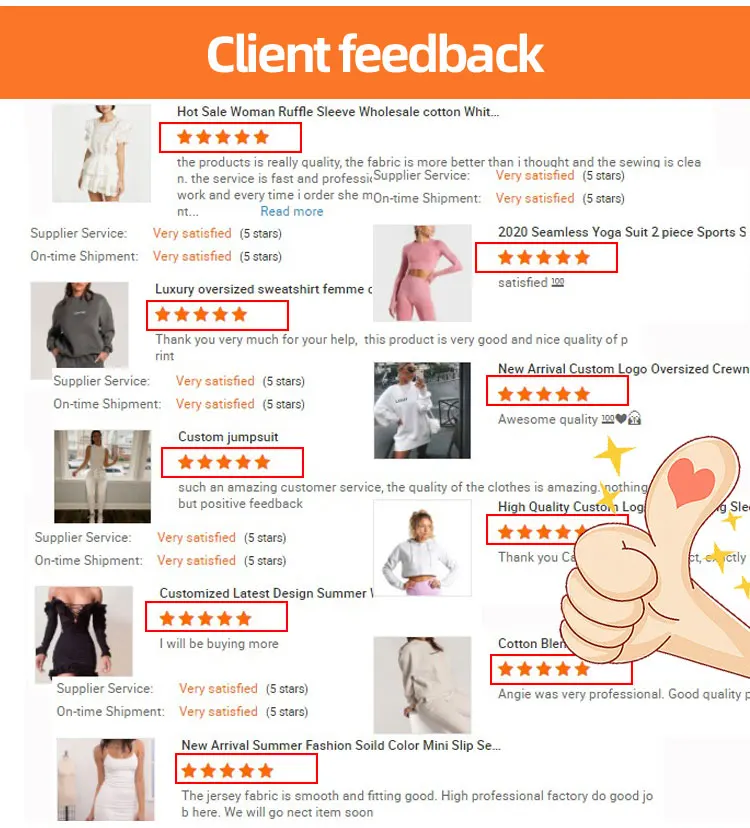Image resolution: width=750 pixels, height=828 pixels.
Task: Click the white oversized crewneck product photo
Action: point(422,410)
